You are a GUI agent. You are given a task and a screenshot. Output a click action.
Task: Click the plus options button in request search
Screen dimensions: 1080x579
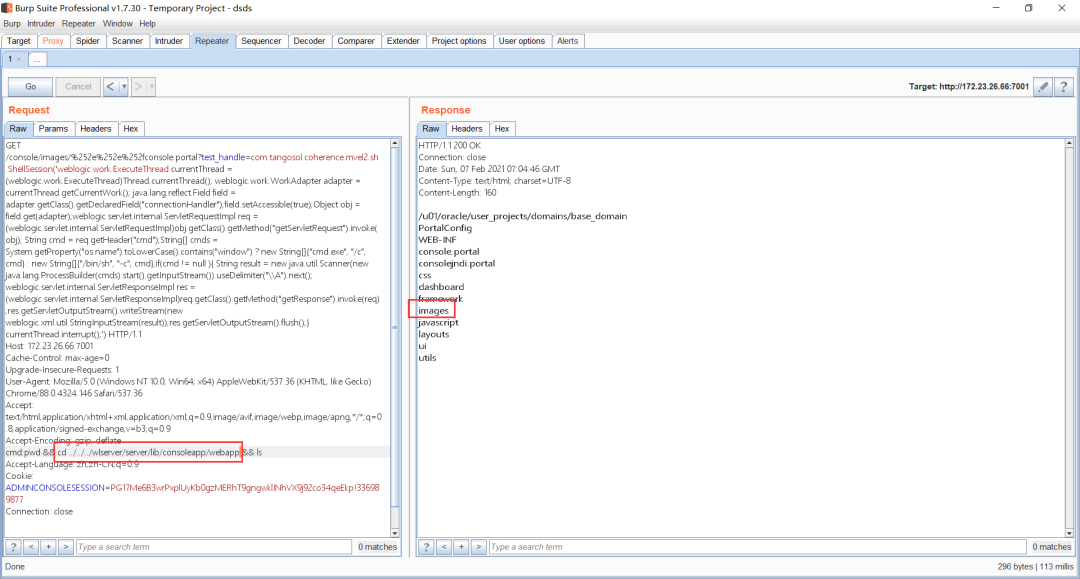(x=48, y=547)
